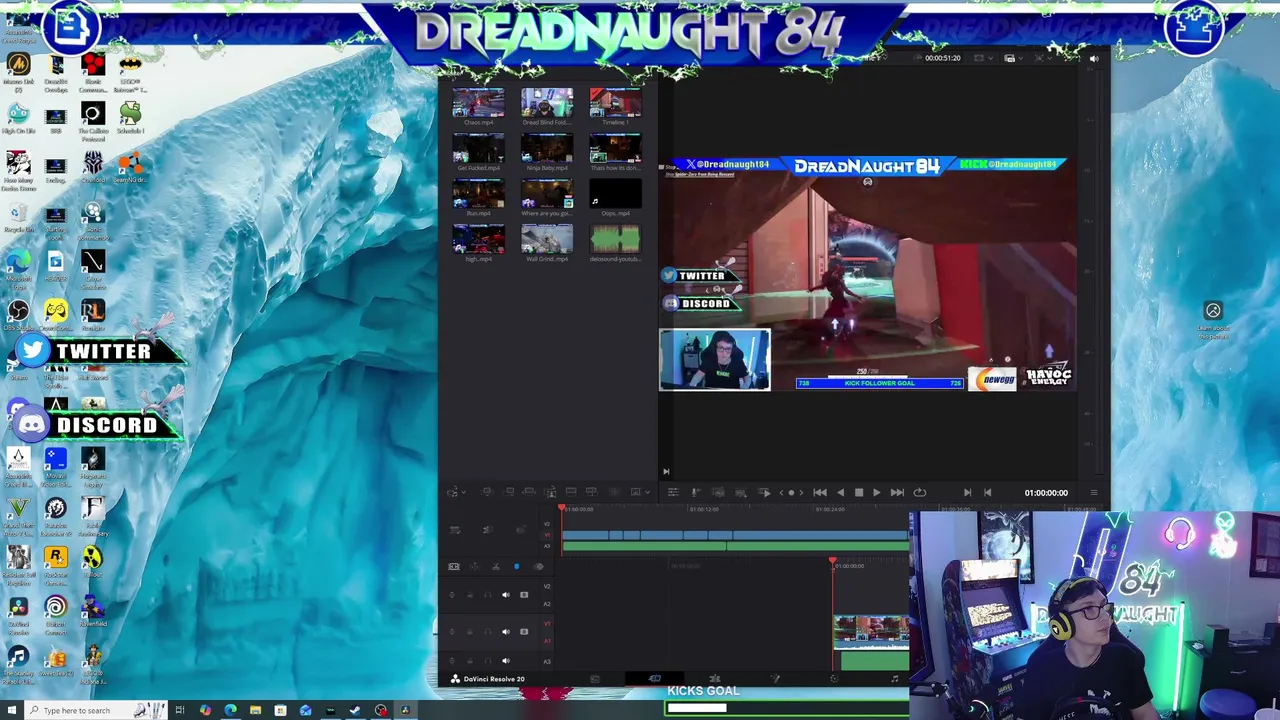Viewport: 1280px width, 720px height.
Task: Open the Chaos.mp4 clip thumbnail
Action: click(x=478, y=103)
